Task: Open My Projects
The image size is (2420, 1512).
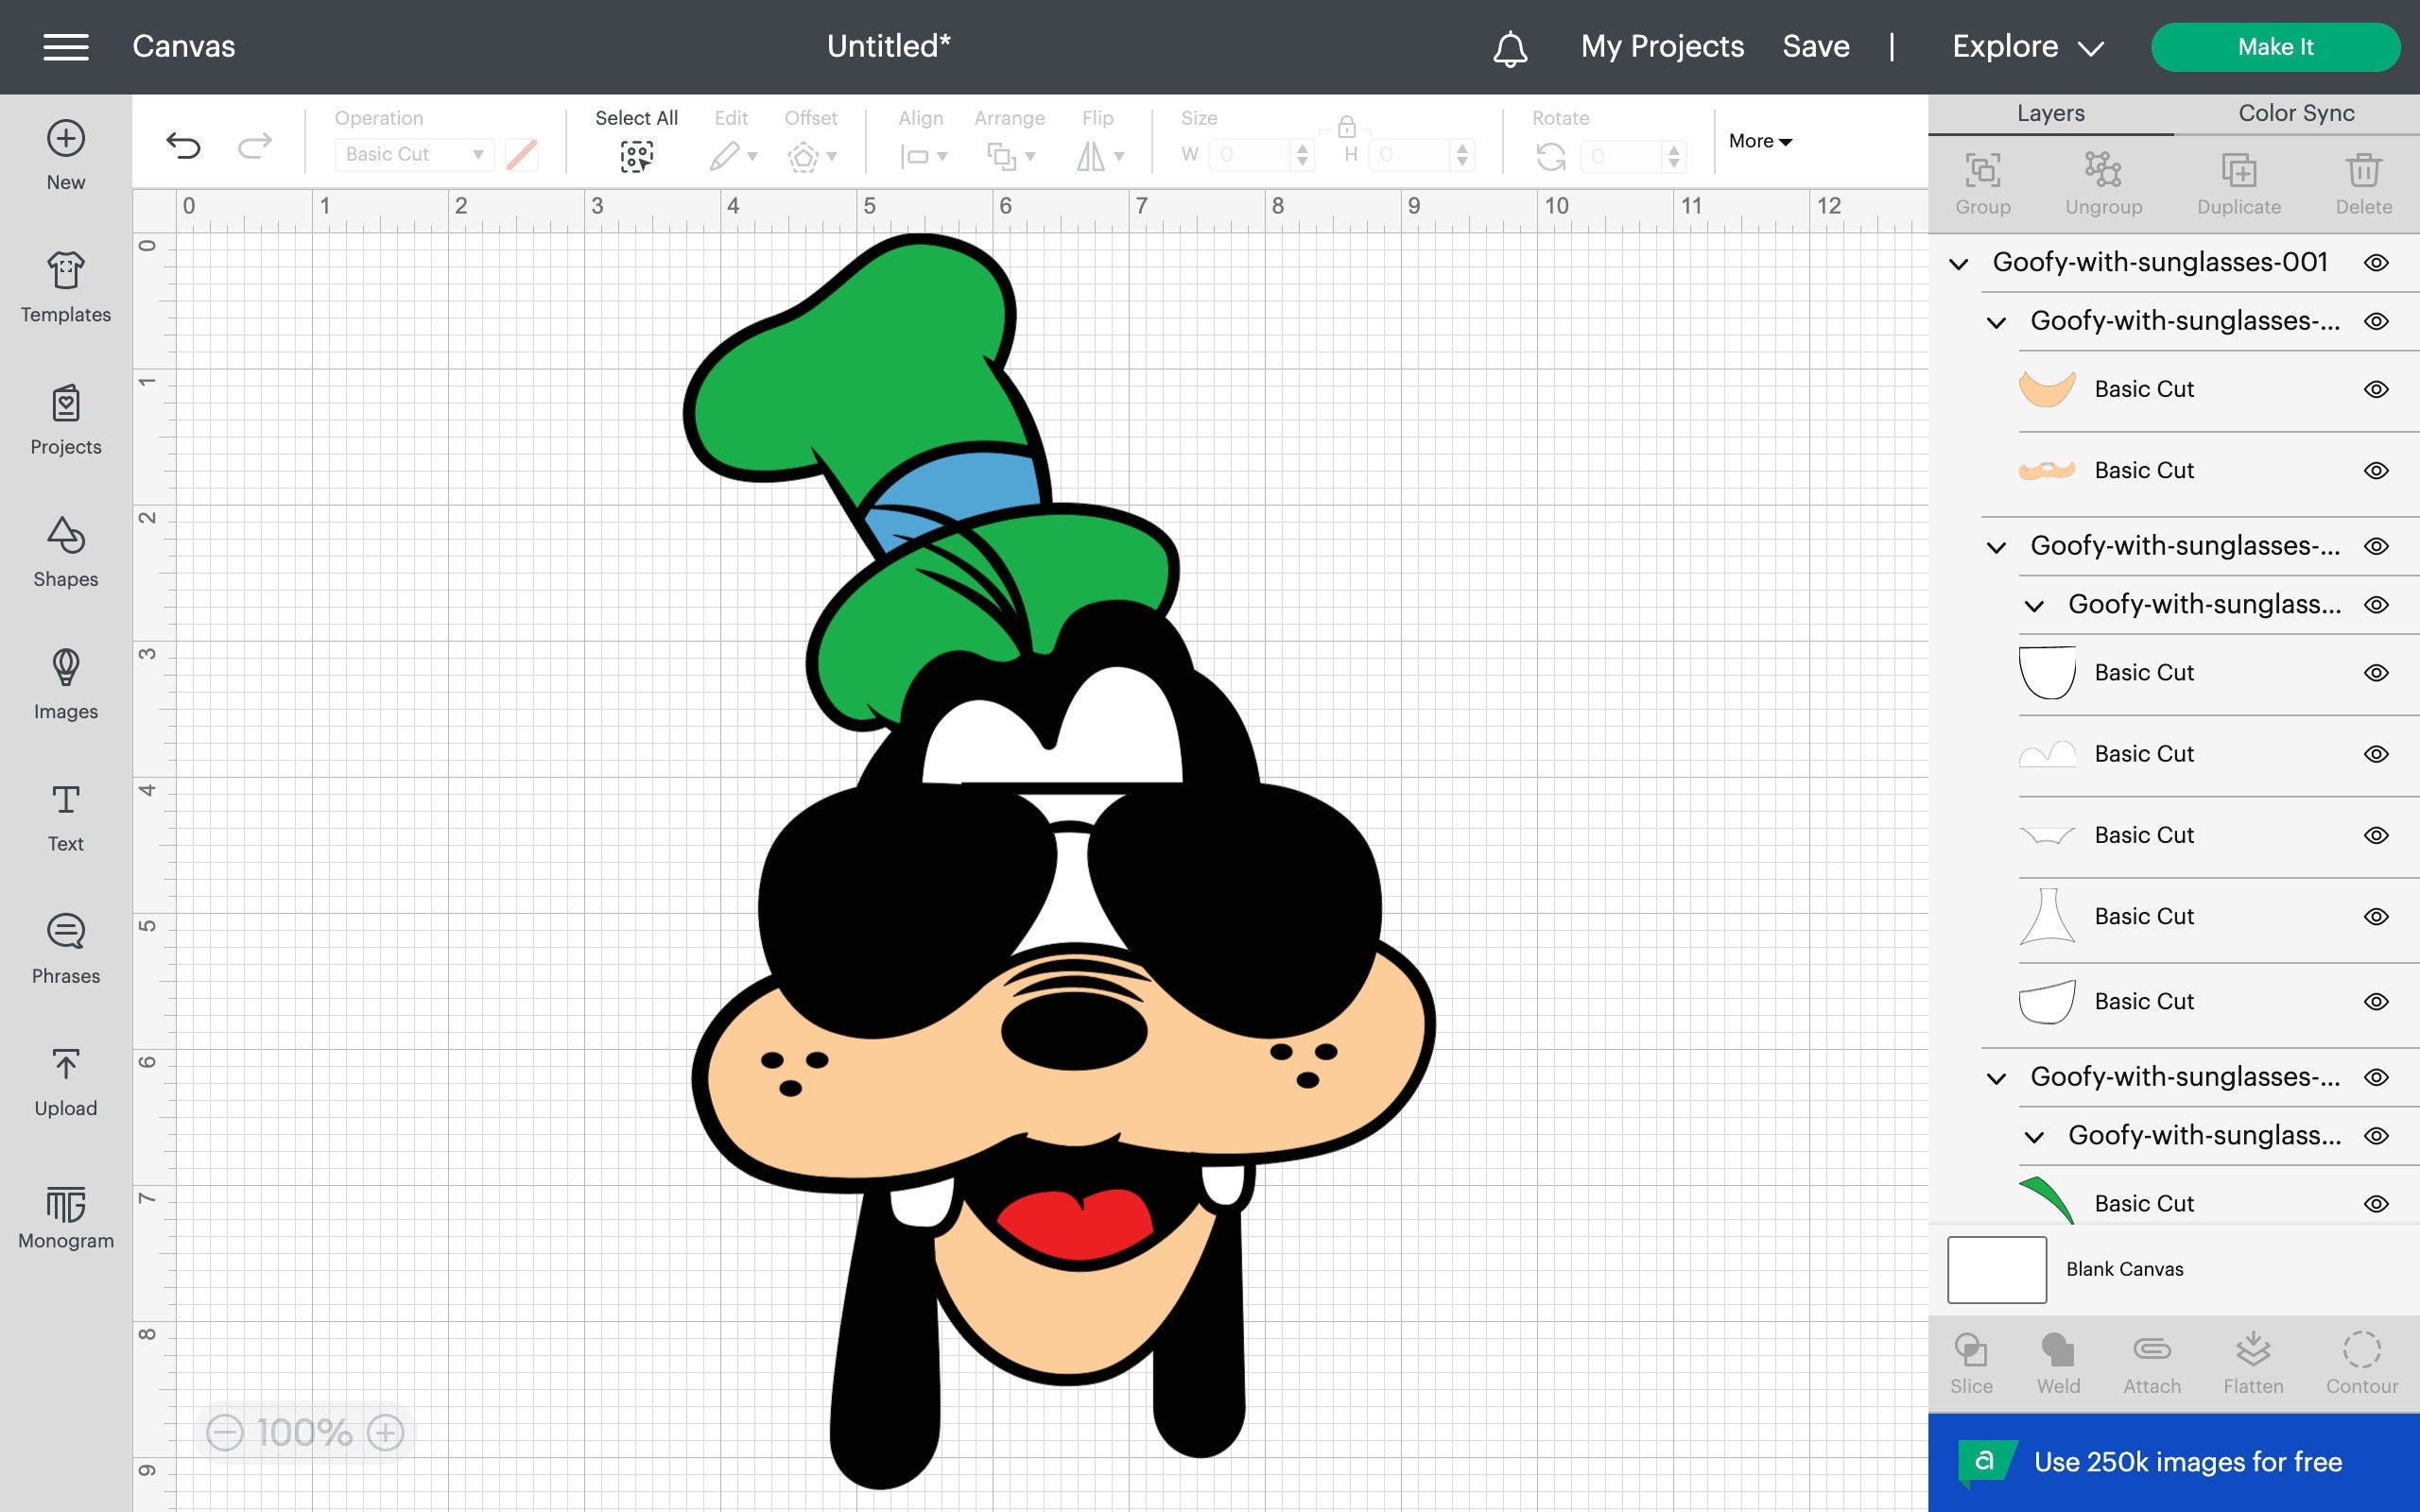Action: click(x=1662, y=46)
